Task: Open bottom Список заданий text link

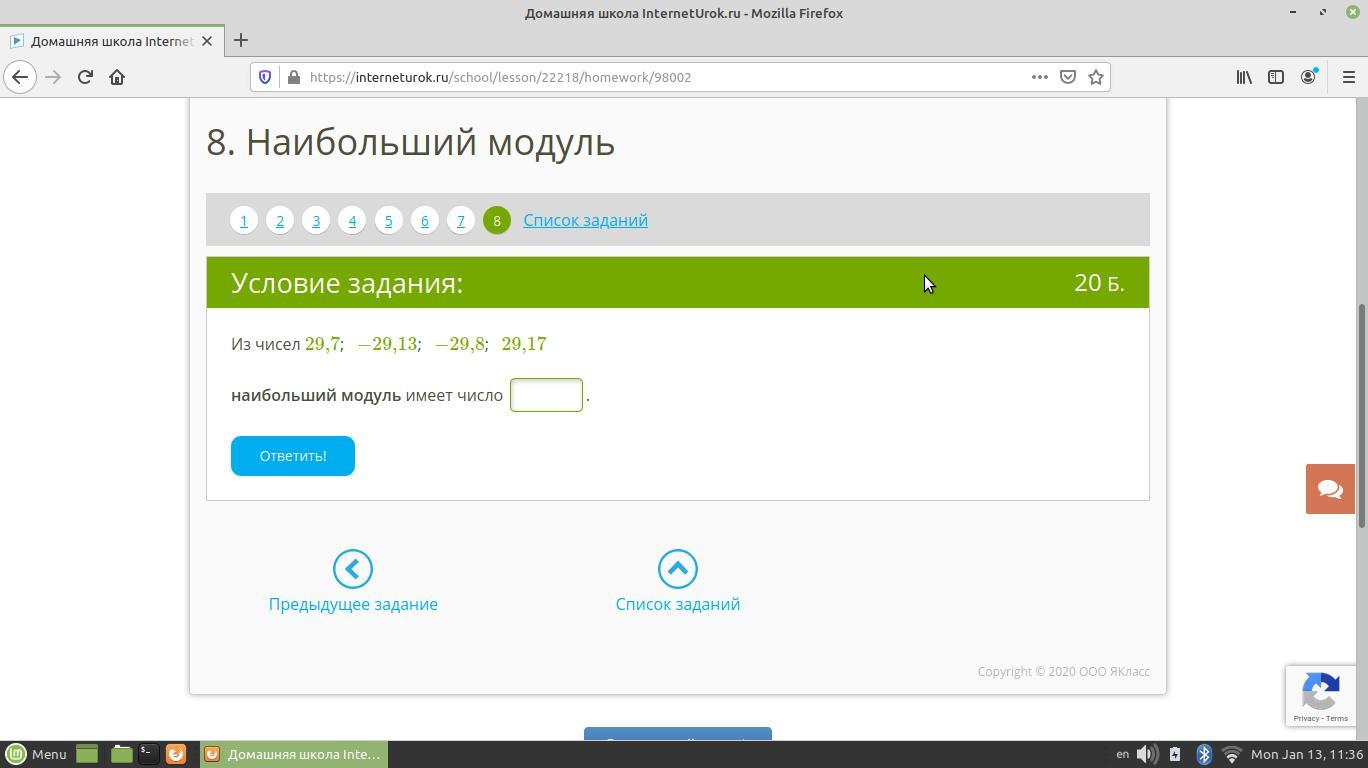Action: 678,604
